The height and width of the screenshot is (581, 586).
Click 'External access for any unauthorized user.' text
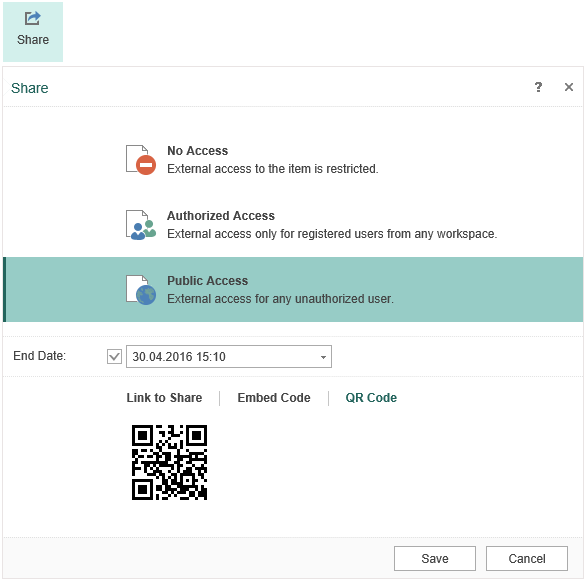(280, 299)
